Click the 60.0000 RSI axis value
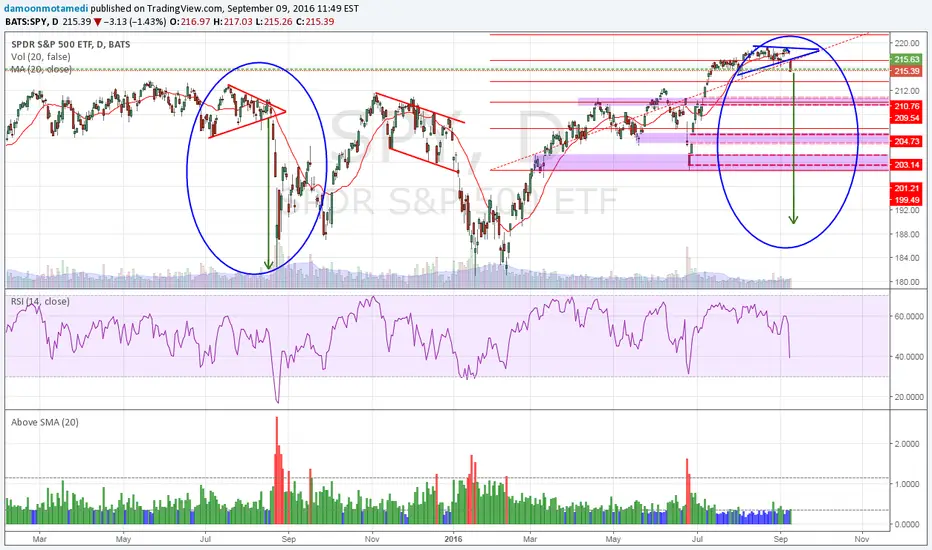 (909, 316)
